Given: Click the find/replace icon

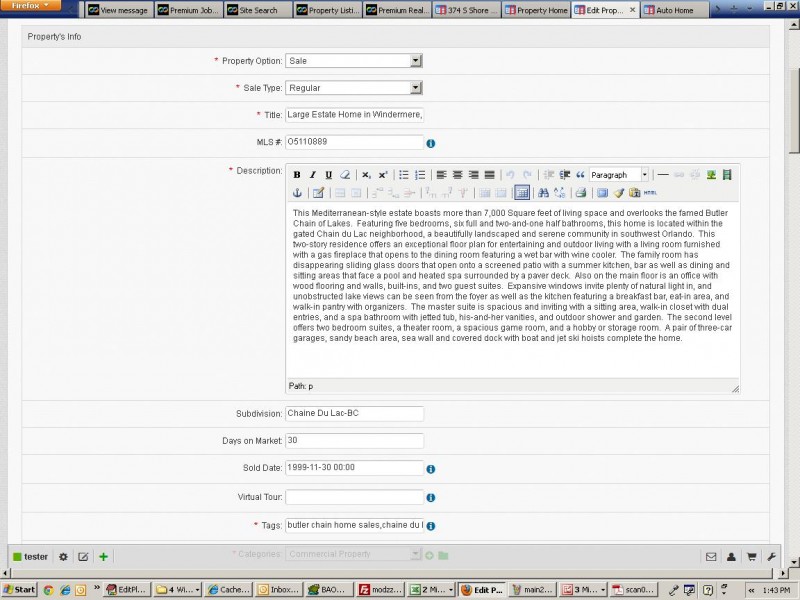Looking at the screenshot, I should [559, 193].
